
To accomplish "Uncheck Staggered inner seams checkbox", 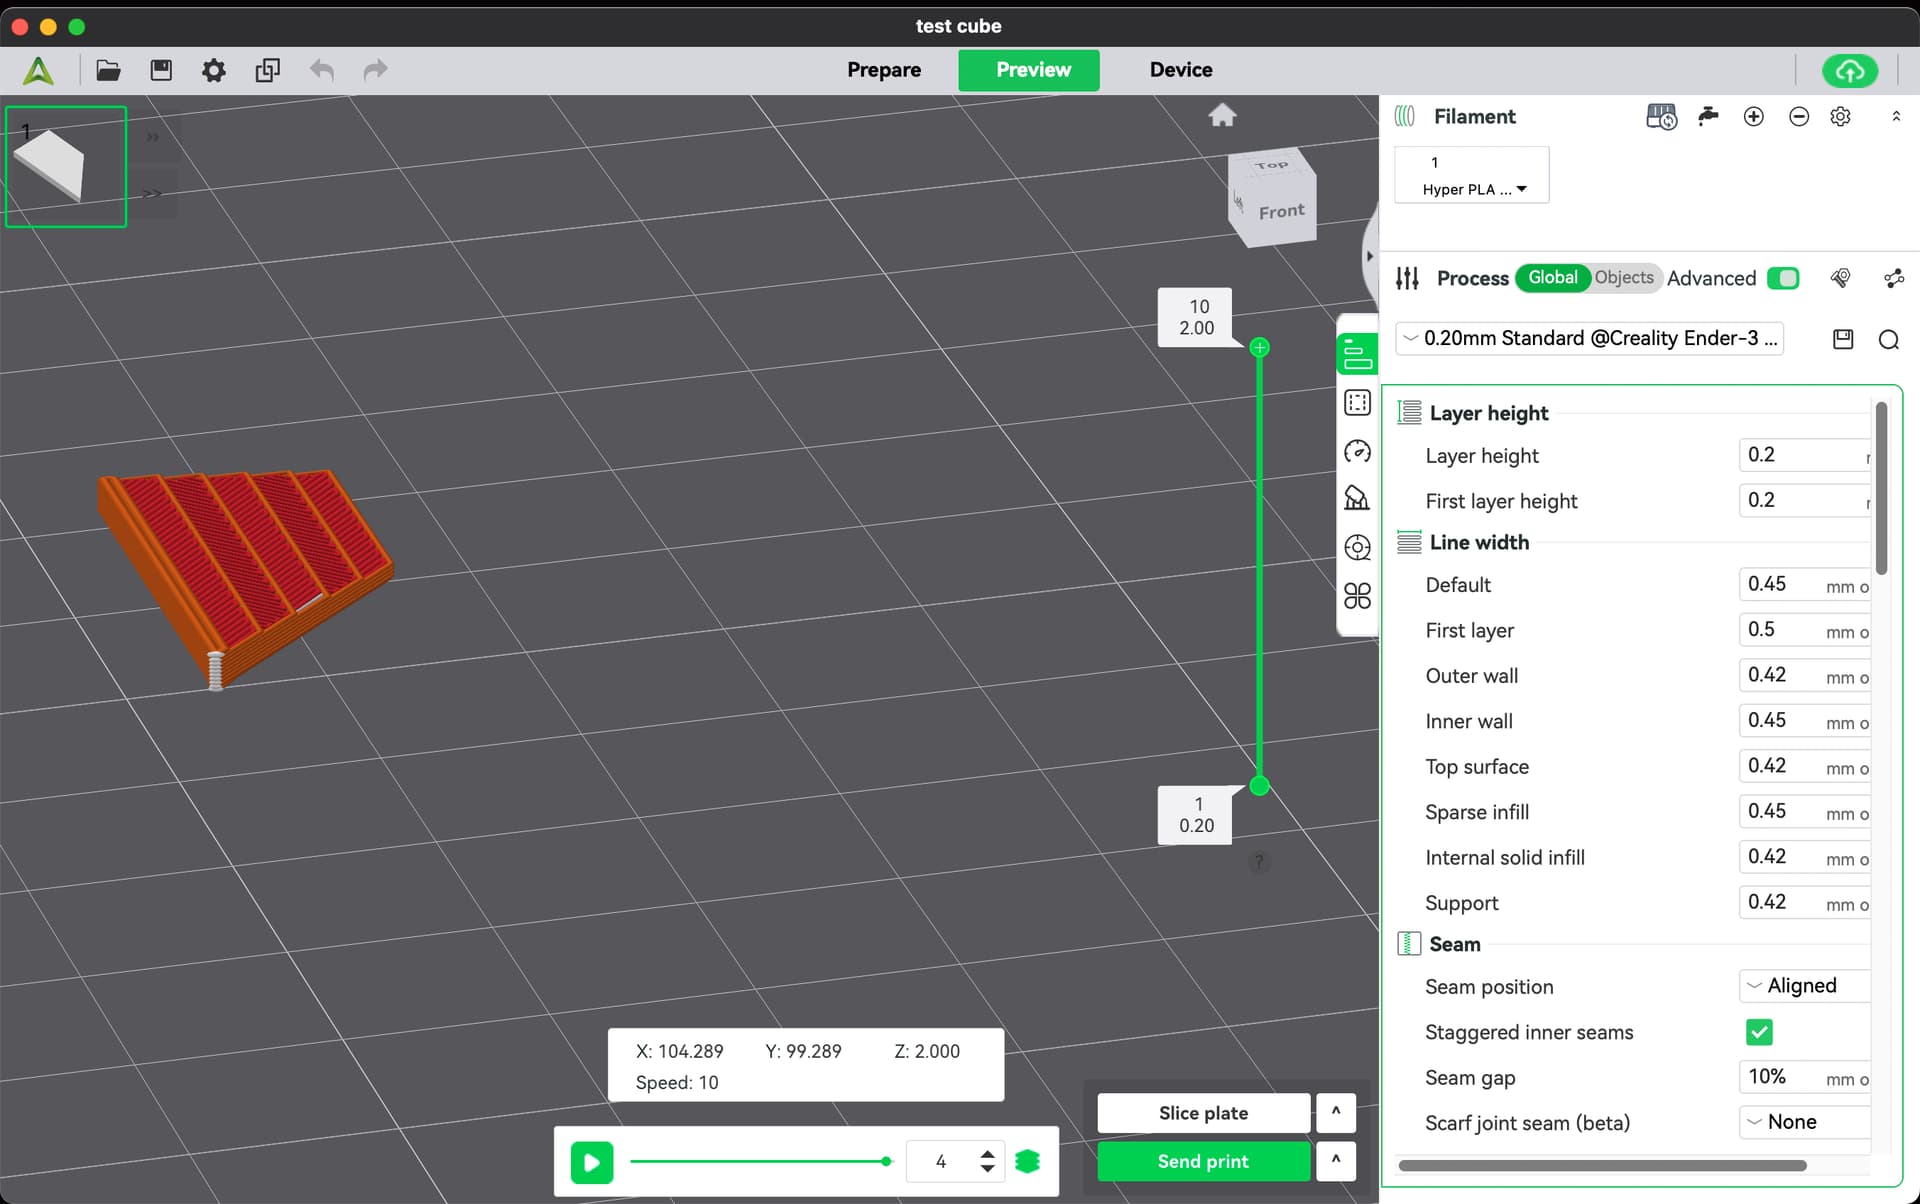I will click(x=1759, y=1032).
